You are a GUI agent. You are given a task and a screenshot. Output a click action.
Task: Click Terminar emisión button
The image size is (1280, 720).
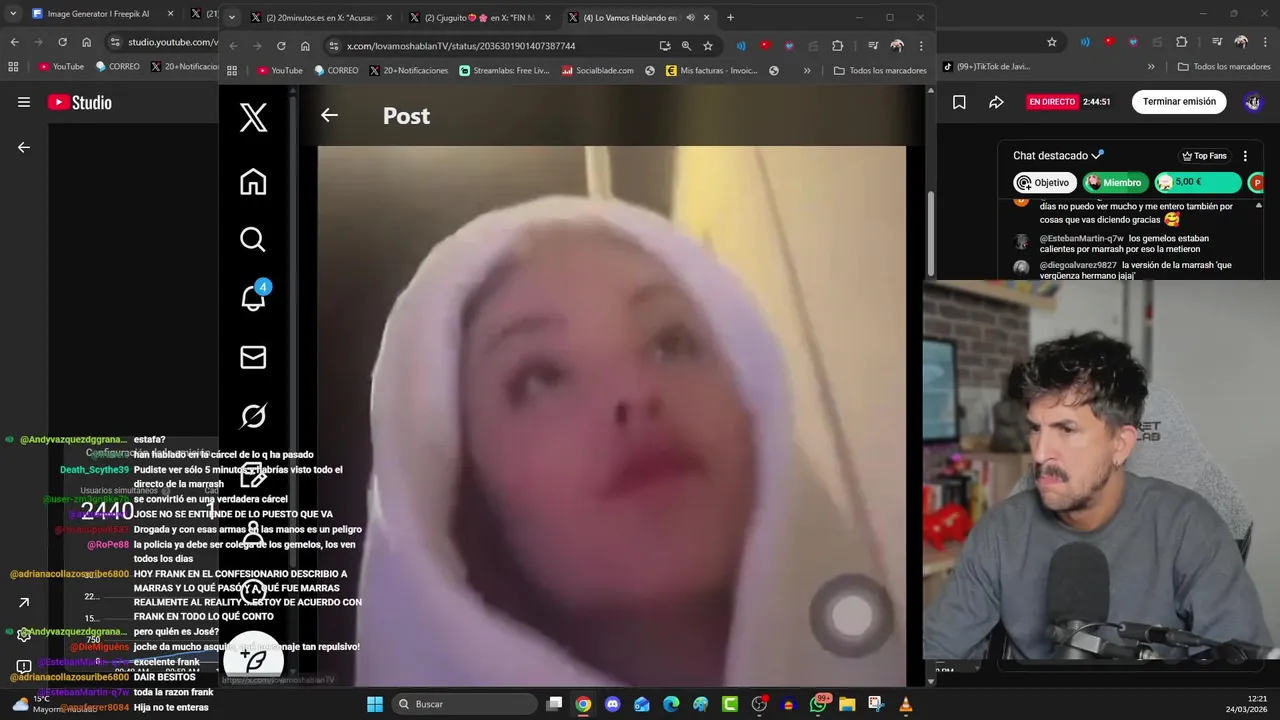[1179, 102]
